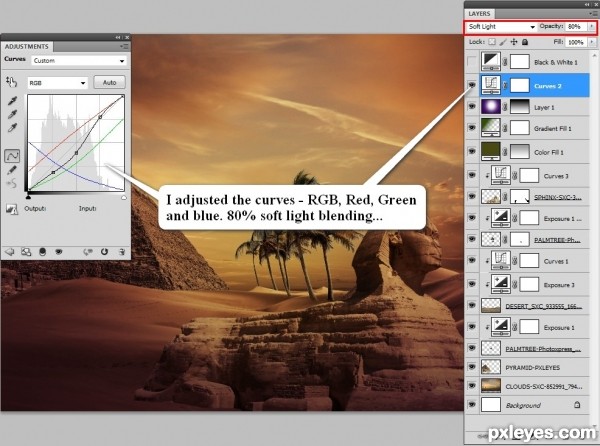Open the Fill slider arrow
Viewport: 600px width, 446px height.
click(592, 42)
